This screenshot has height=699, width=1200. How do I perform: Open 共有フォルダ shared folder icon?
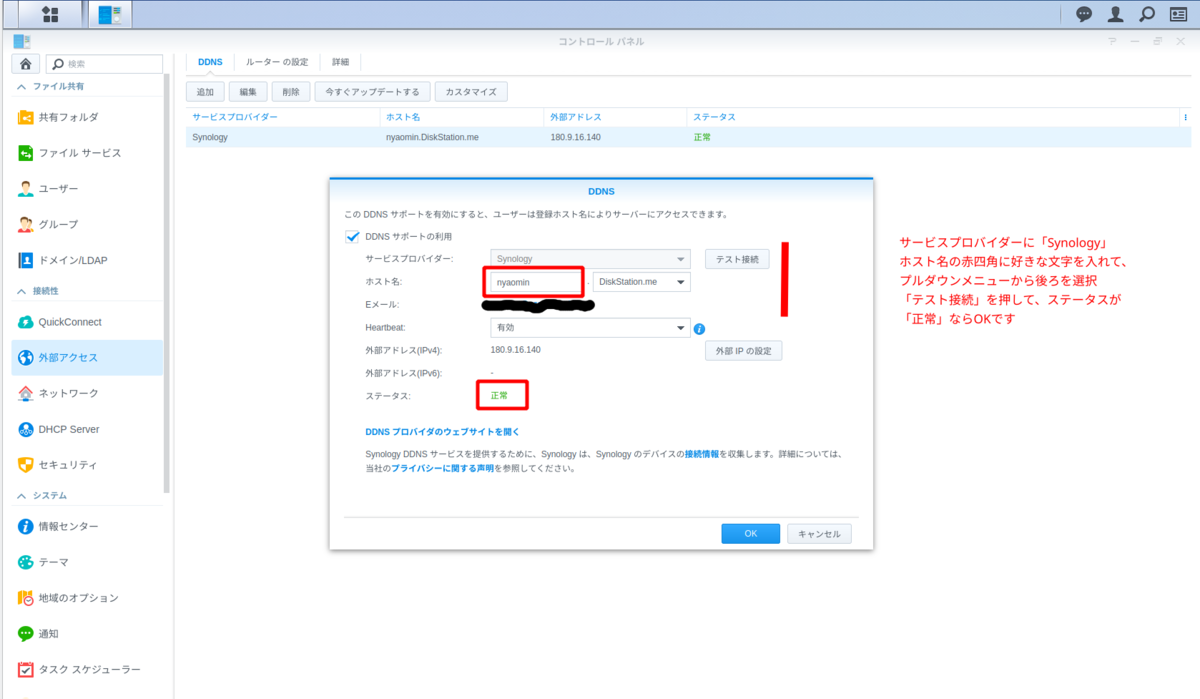(x=26, y=117)
